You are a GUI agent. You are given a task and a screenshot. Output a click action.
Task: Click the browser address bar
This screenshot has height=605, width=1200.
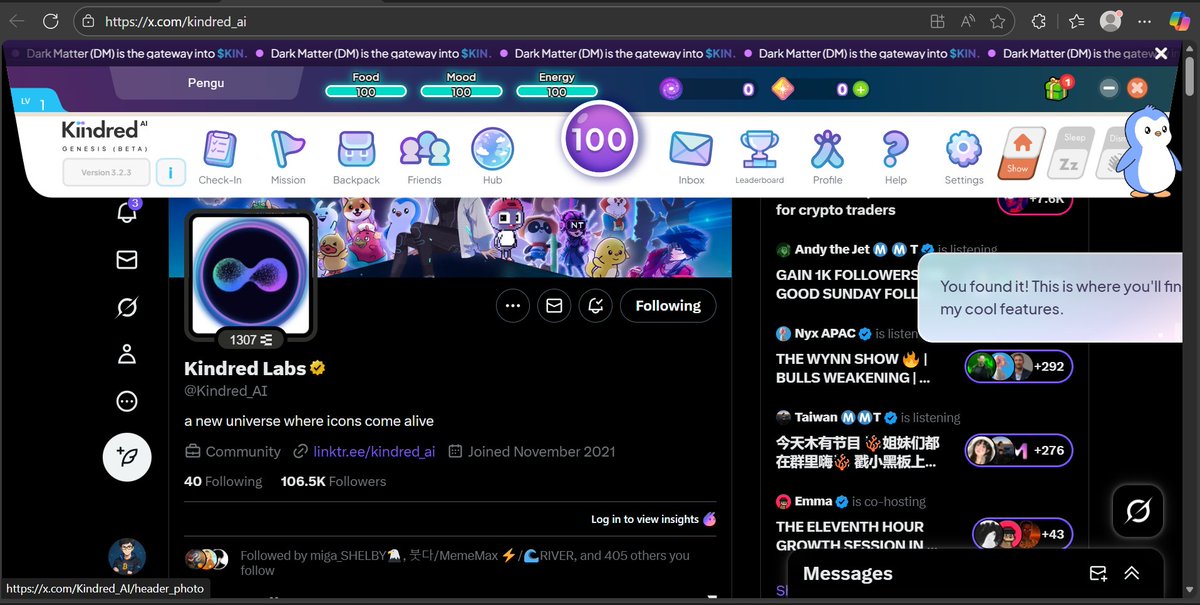544,21
